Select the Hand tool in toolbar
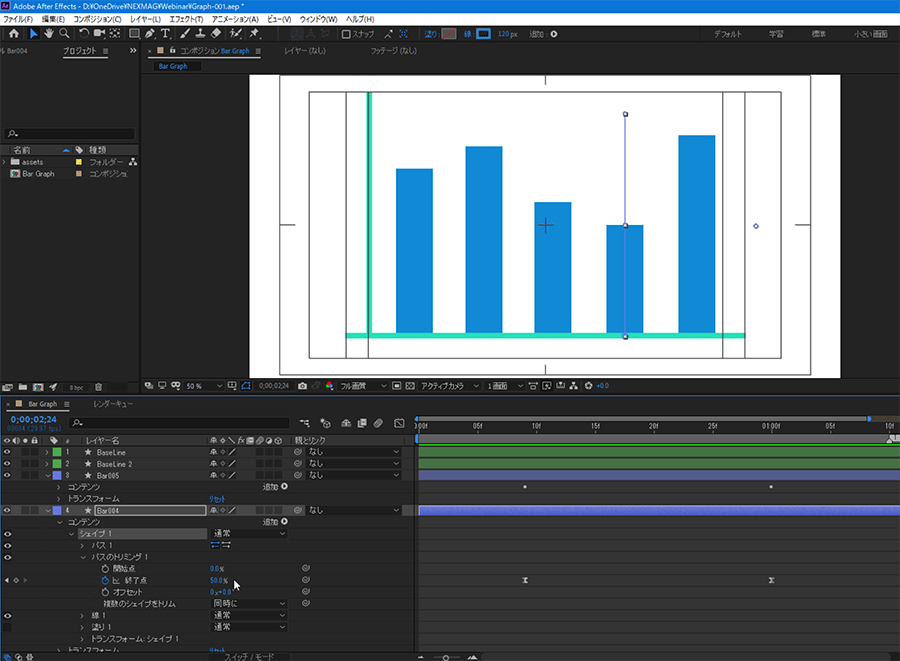 49,33
